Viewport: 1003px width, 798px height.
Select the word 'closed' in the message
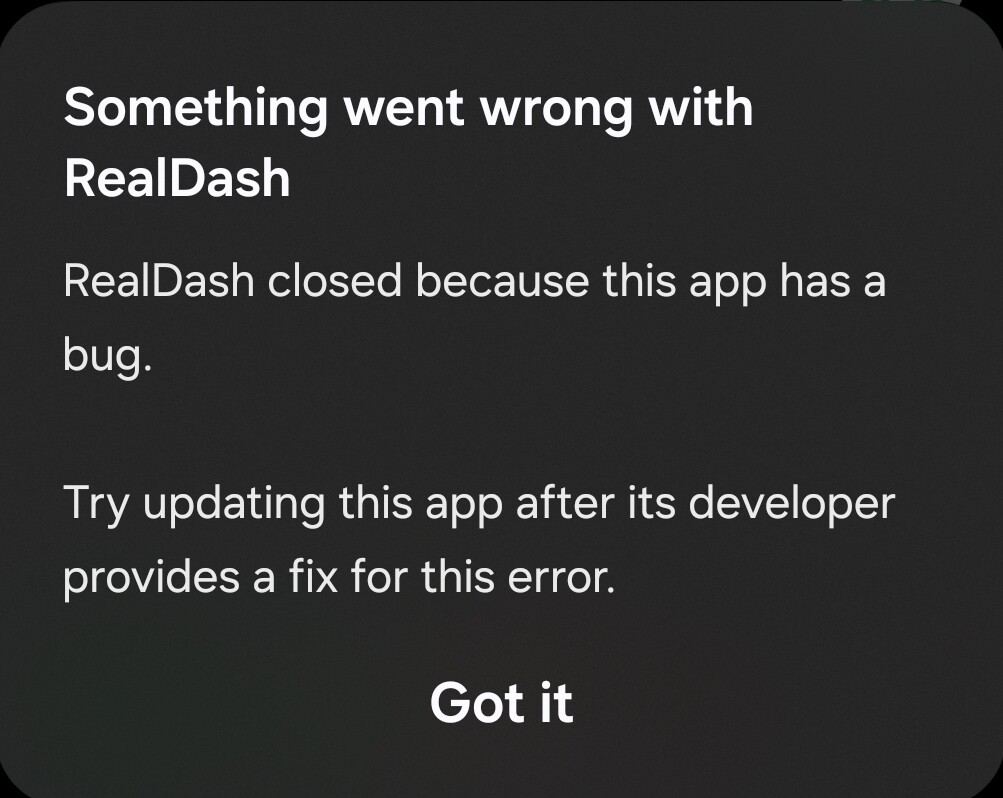335,281
